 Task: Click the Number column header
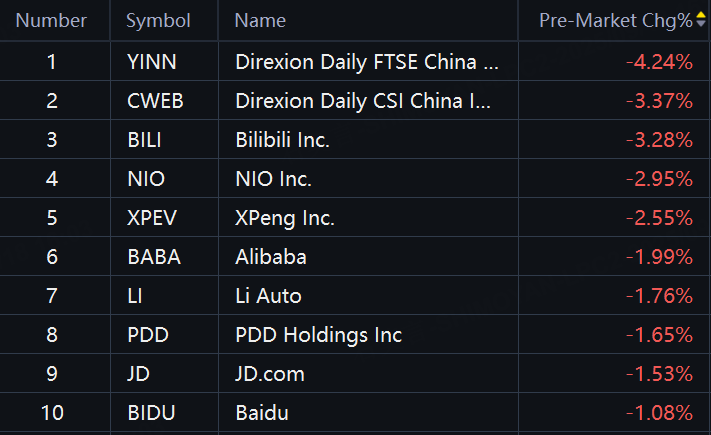(51, 20)
